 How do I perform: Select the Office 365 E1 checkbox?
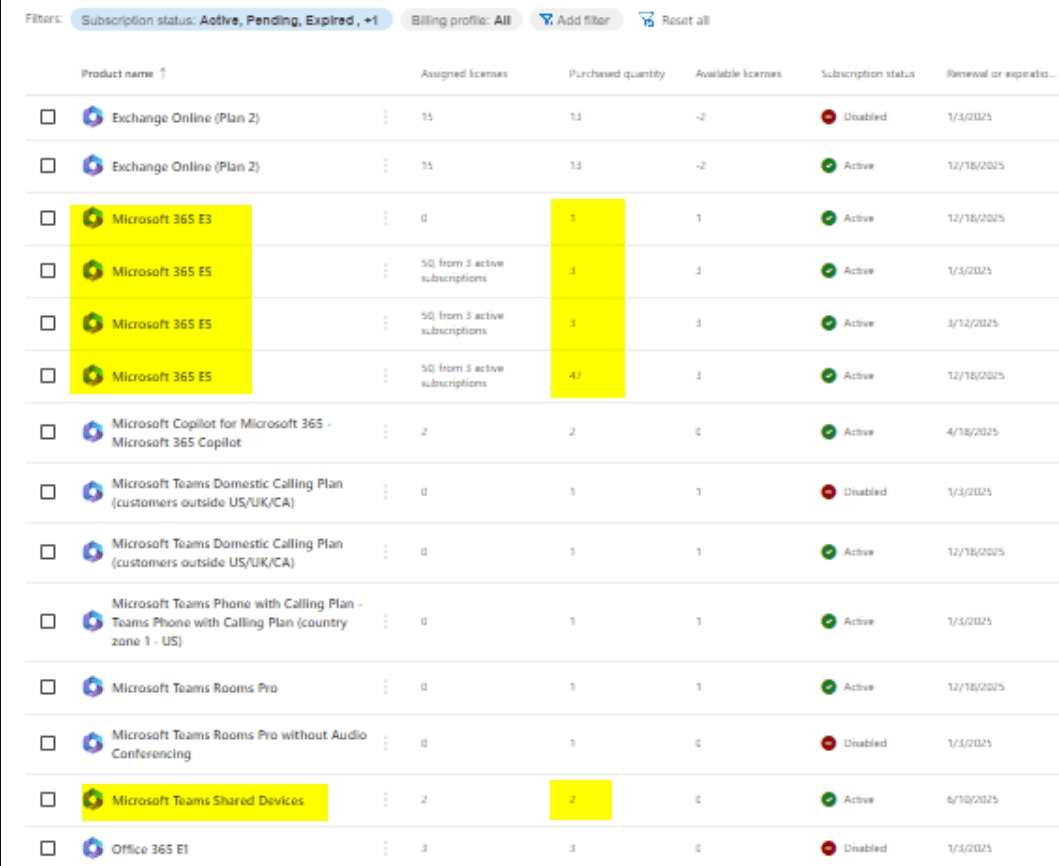click(x=48, y=848)
